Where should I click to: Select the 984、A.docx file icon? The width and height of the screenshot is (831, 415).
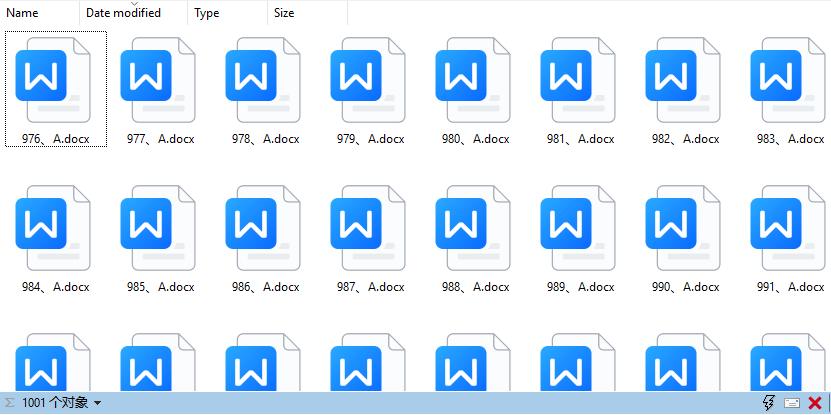click(x=53, y=228)
